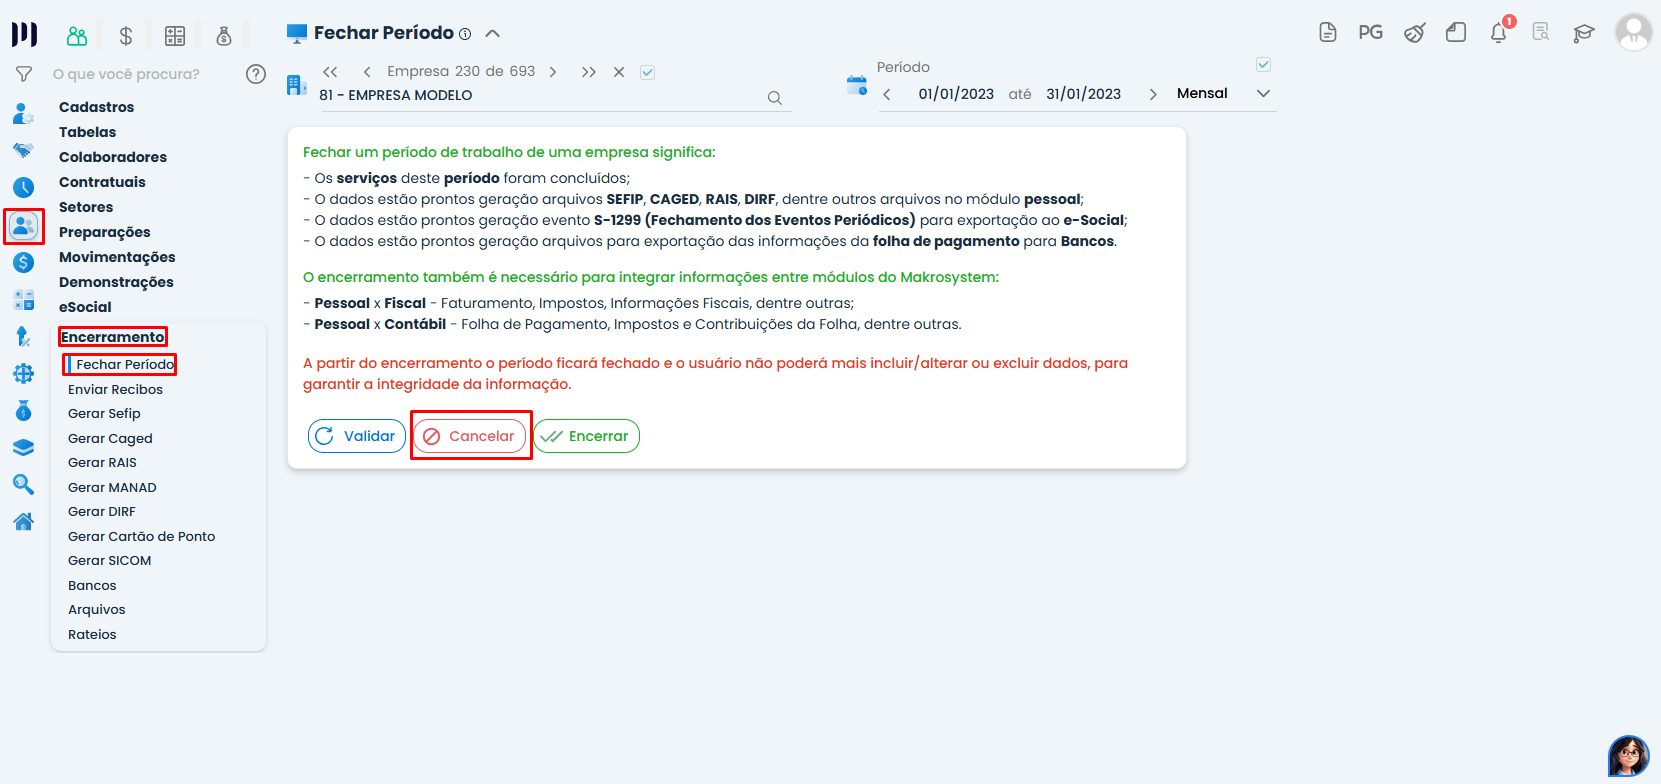The width and height of the screenshot is (1661, 784).
Task: Open the Demonstrações menu
Action: coord(116,282)
